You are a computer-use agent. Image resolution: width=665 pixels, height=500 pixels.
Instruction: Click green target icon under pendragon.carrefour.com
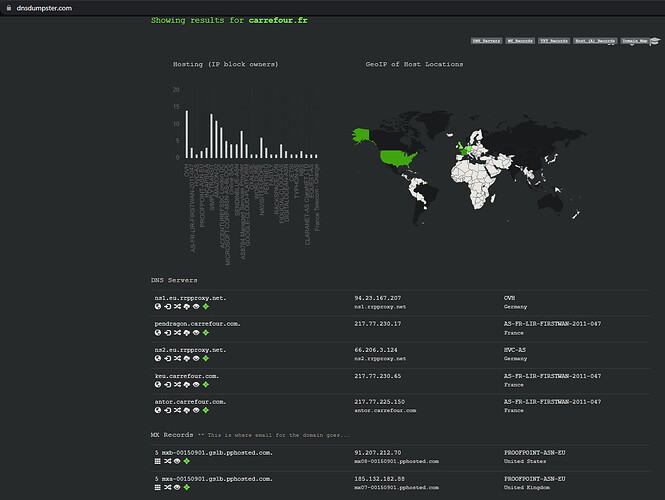click(206, 333)
